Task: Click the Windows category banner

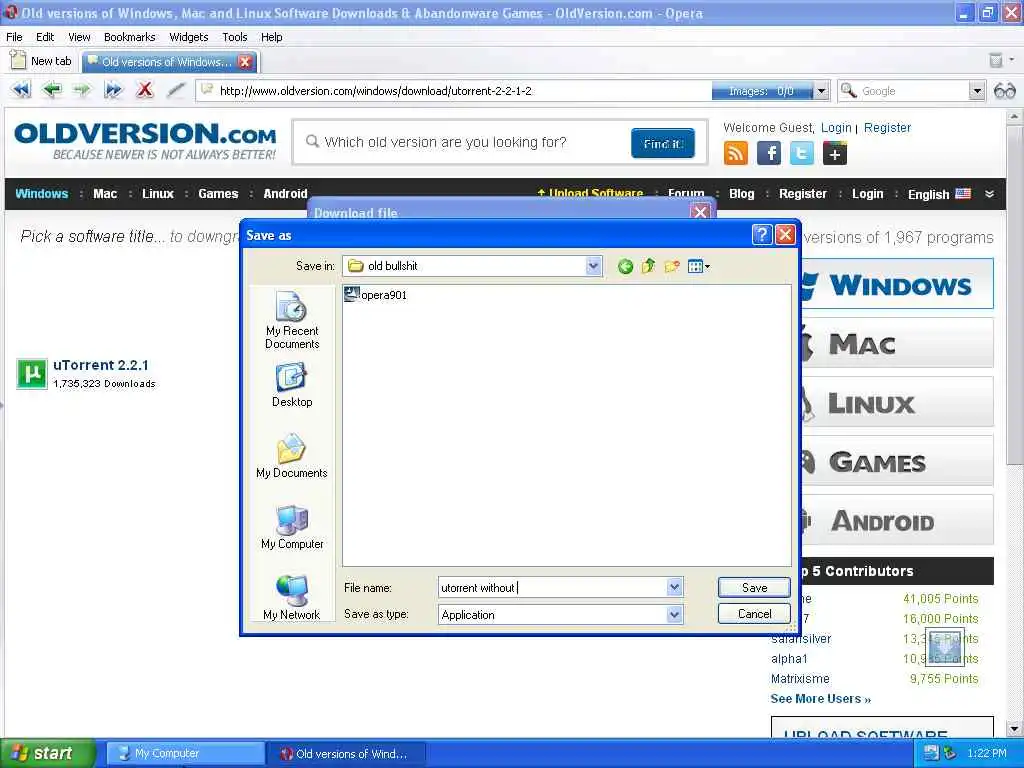Action: [x=897, y=284]
